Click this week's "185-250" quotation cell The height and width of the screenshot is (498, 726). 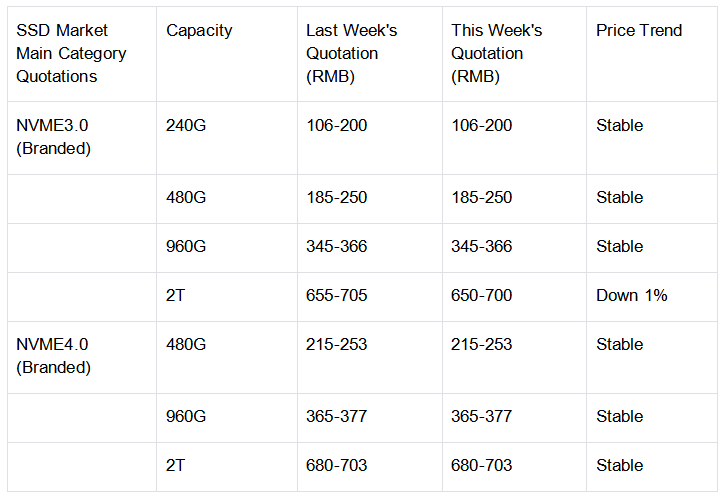pyautogui.click(x=481, y=198)
